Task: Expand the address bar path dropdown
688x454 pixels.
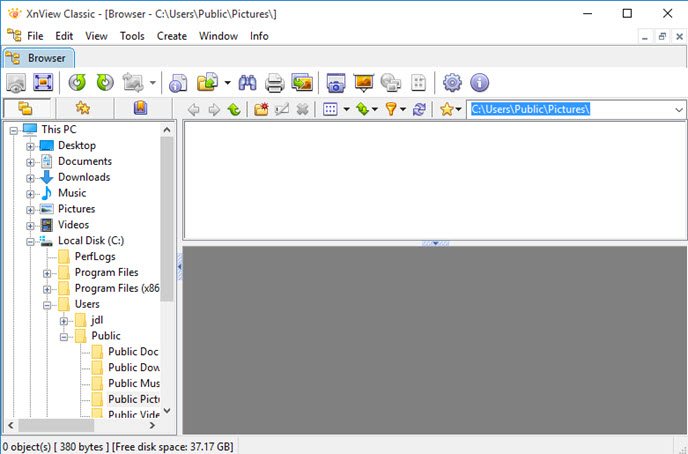Action: point(679,110)
